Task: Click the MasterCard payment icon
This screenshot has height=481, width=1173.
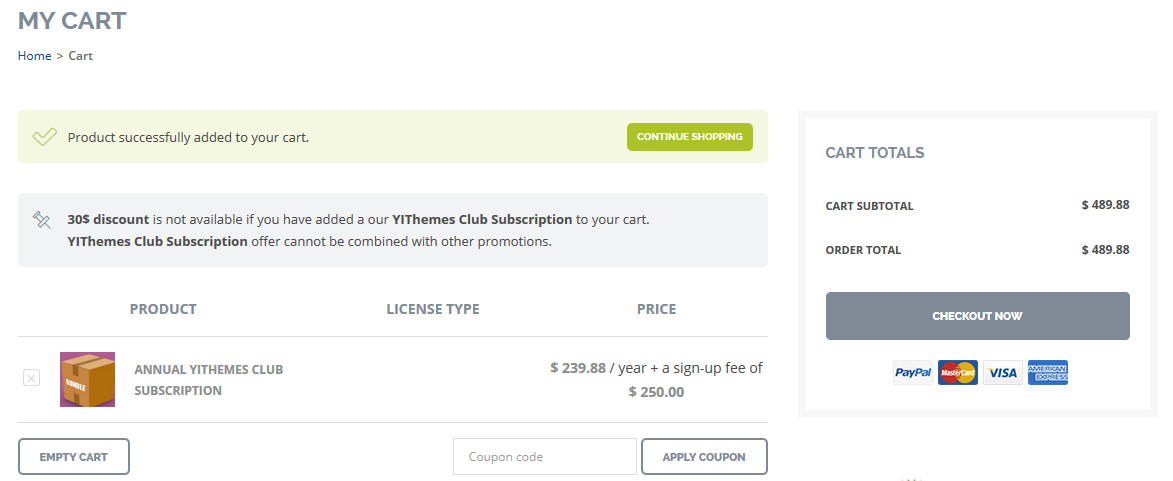Action: pyautogui.click(x=958, y=373)
